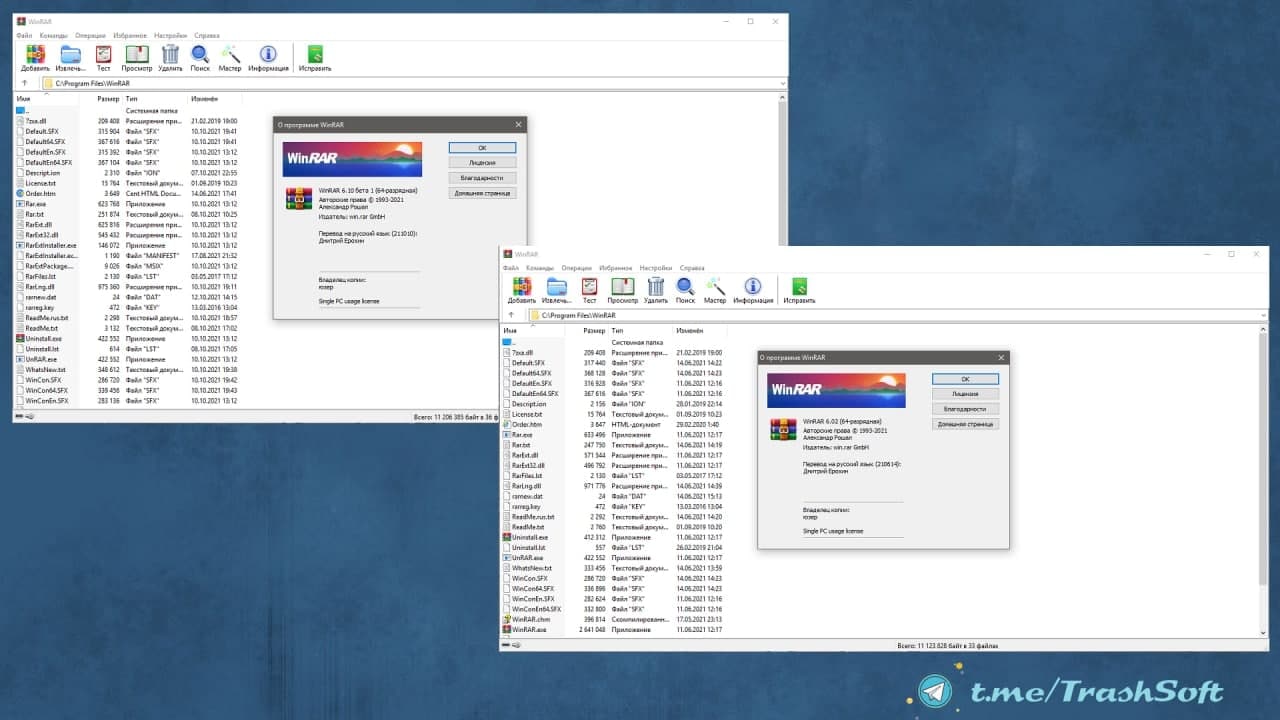This screenshot has width=1280, height=720.
Task: Launch Мастер wizard in the top-left WinRAR window
Action: [230, 55]
